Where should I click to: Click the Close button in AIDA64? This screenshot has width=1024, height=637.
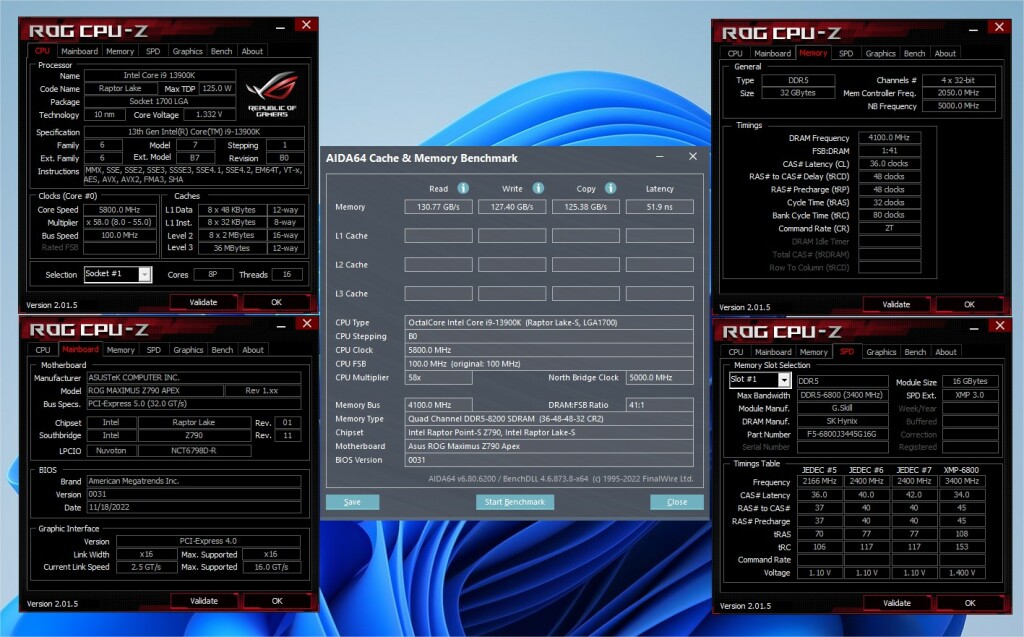677,502
